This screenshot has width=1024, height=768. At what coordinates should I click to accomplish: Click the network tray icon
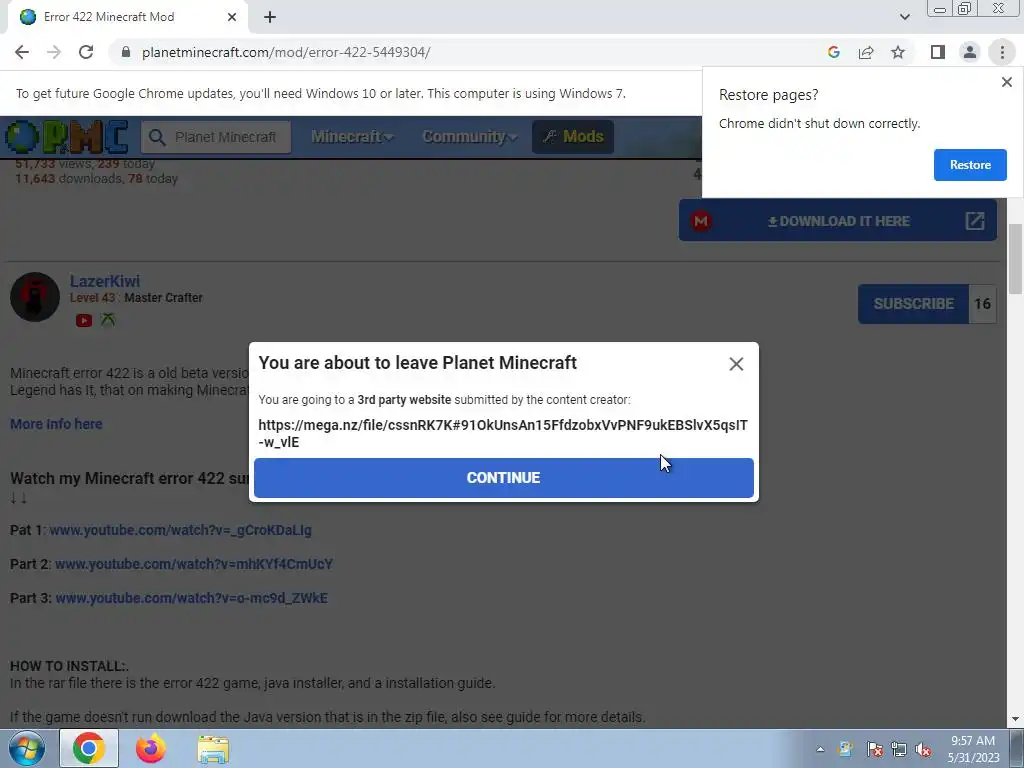coord(899,749)
